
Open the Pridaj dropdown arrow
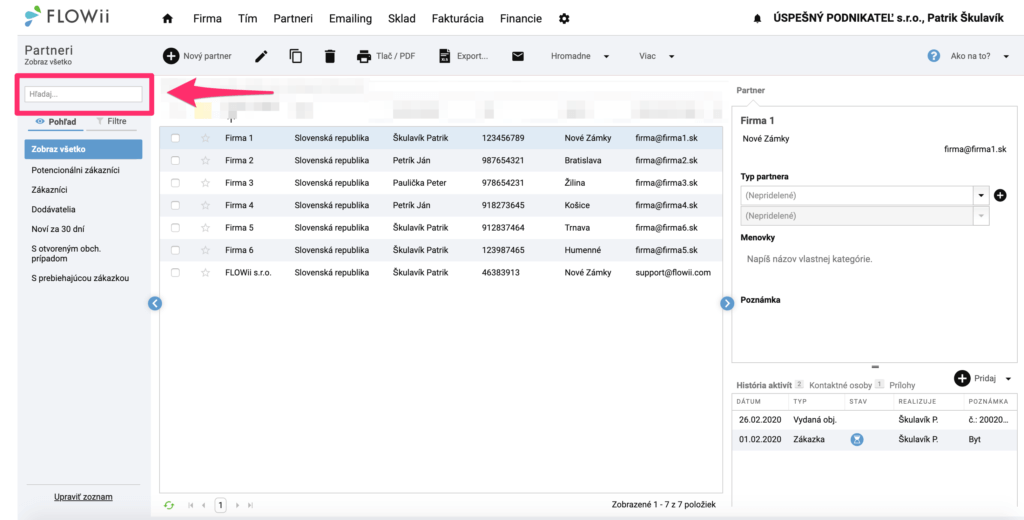pyautogui.click(x=1008, y=378)
